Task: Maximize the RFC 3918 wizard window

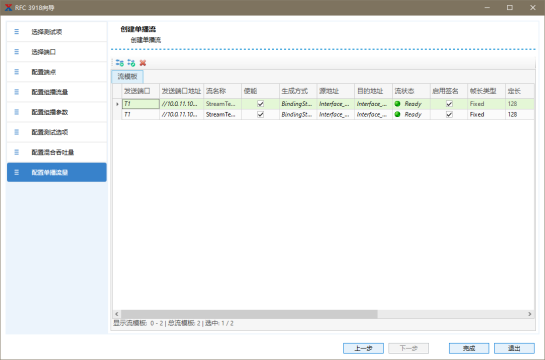Action: [x=510, y=8]
